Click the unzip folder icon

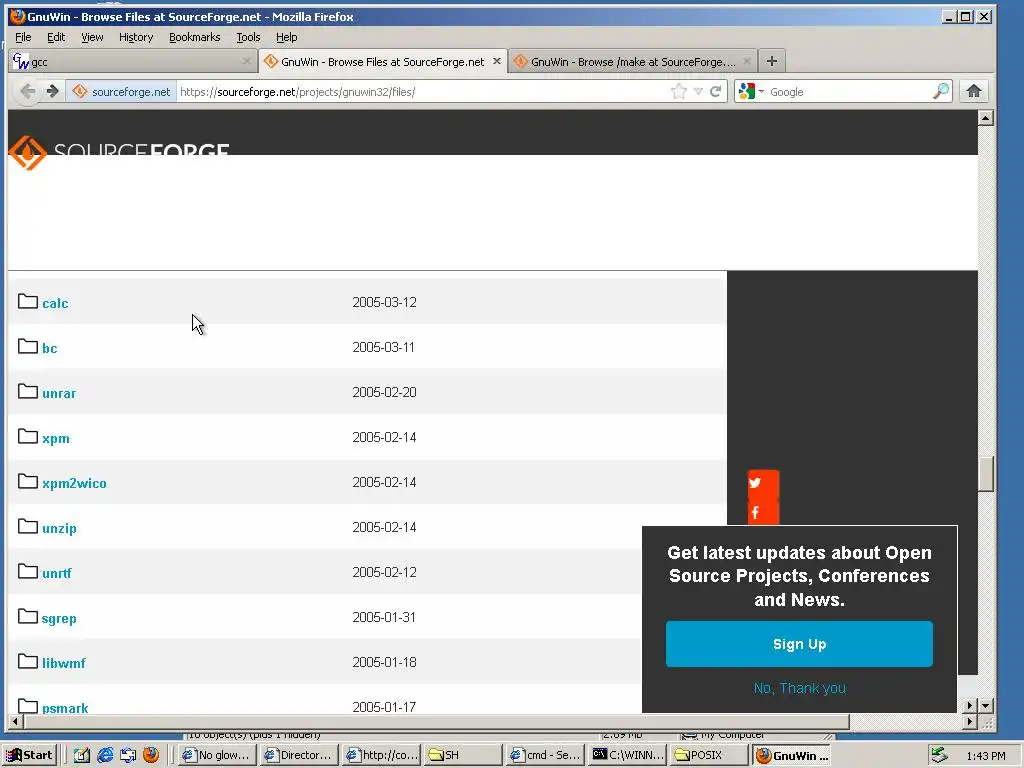27,526
